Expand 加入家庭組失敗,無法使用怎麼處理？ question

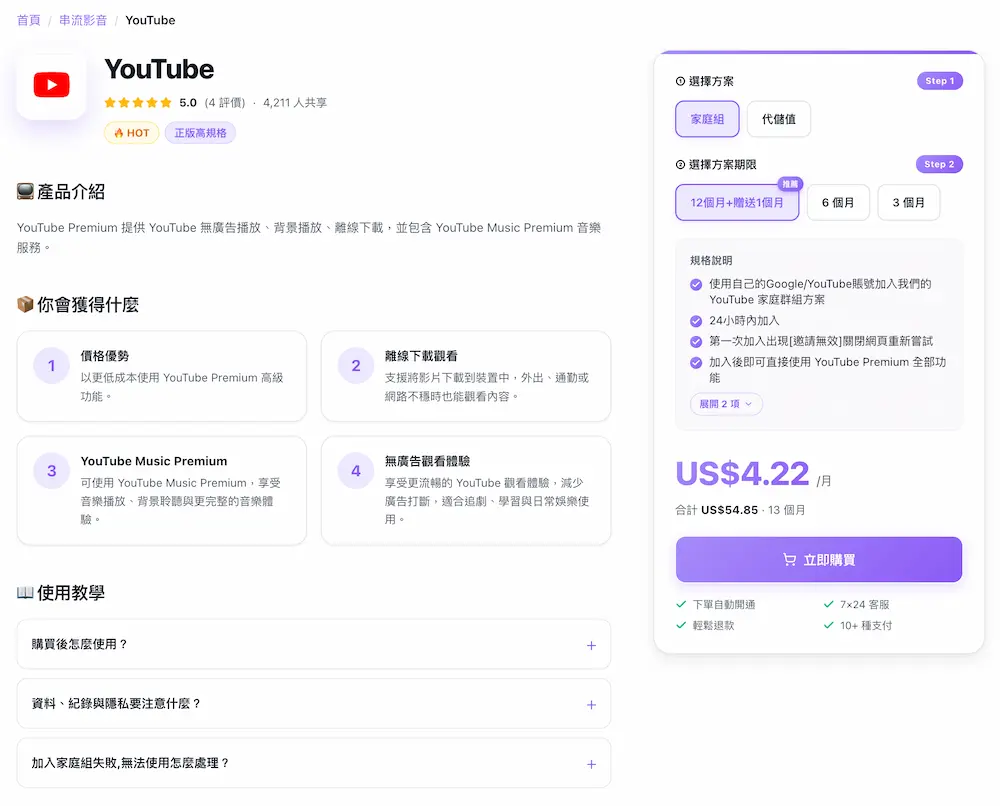coord(314,763)
